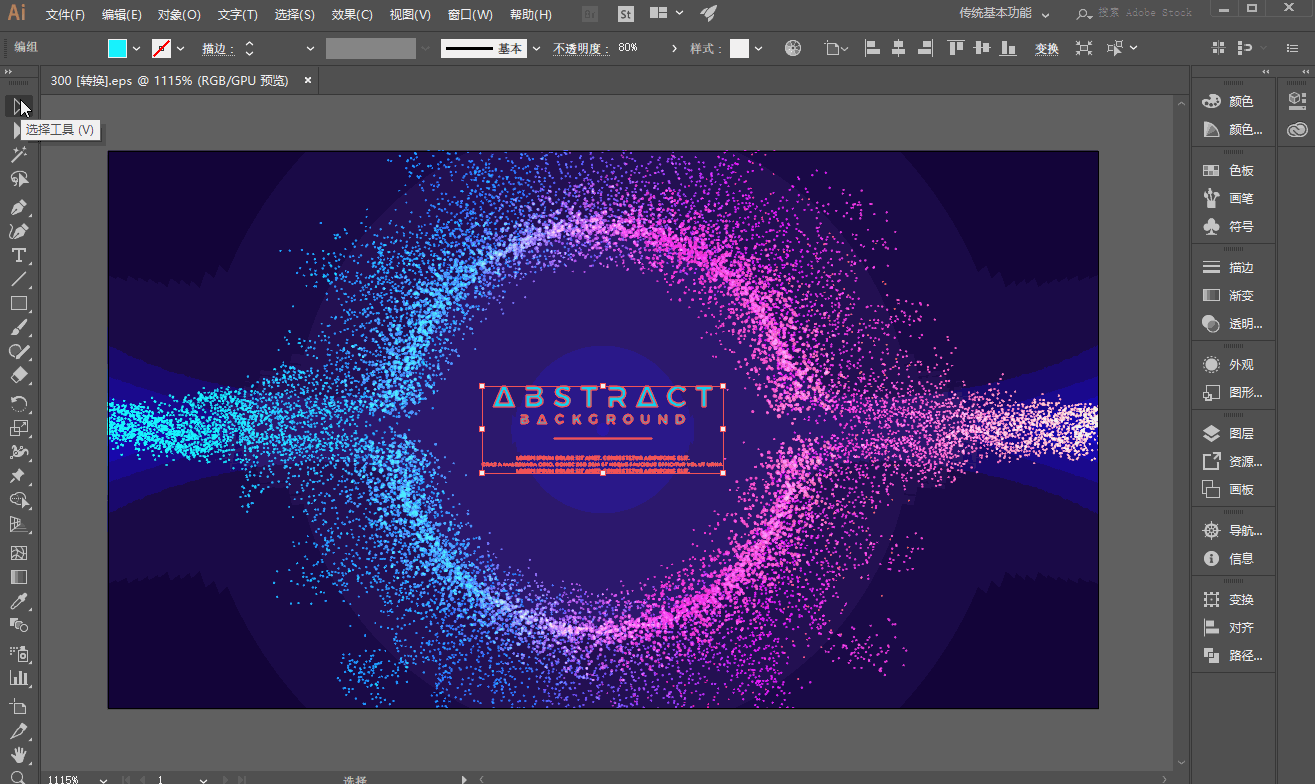
Task: Open the graphic style 样式 dropdown arrow
Action: coord(758,48)
